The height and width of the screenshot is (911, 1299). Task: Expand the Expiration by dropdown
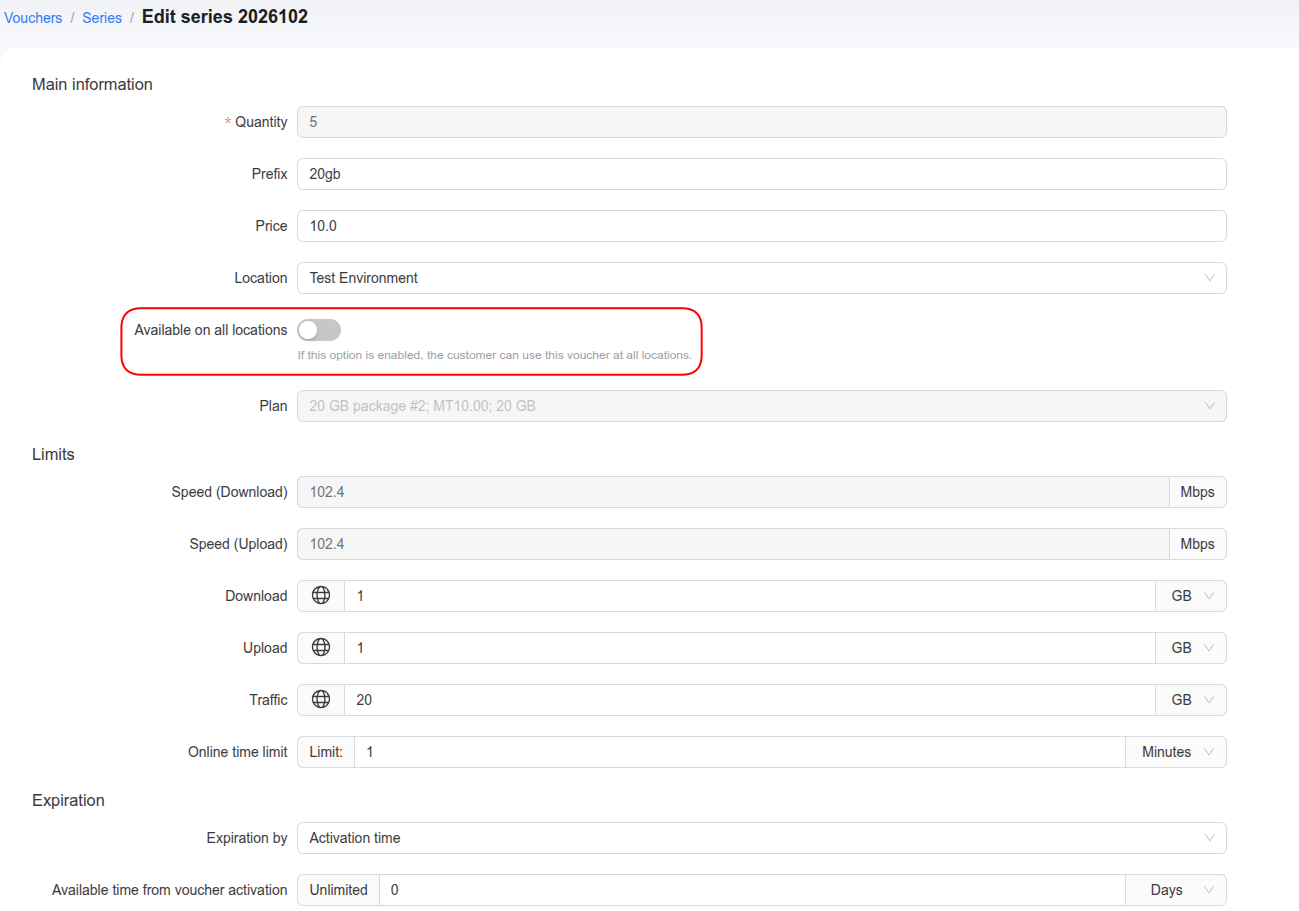tap(761, 838)
